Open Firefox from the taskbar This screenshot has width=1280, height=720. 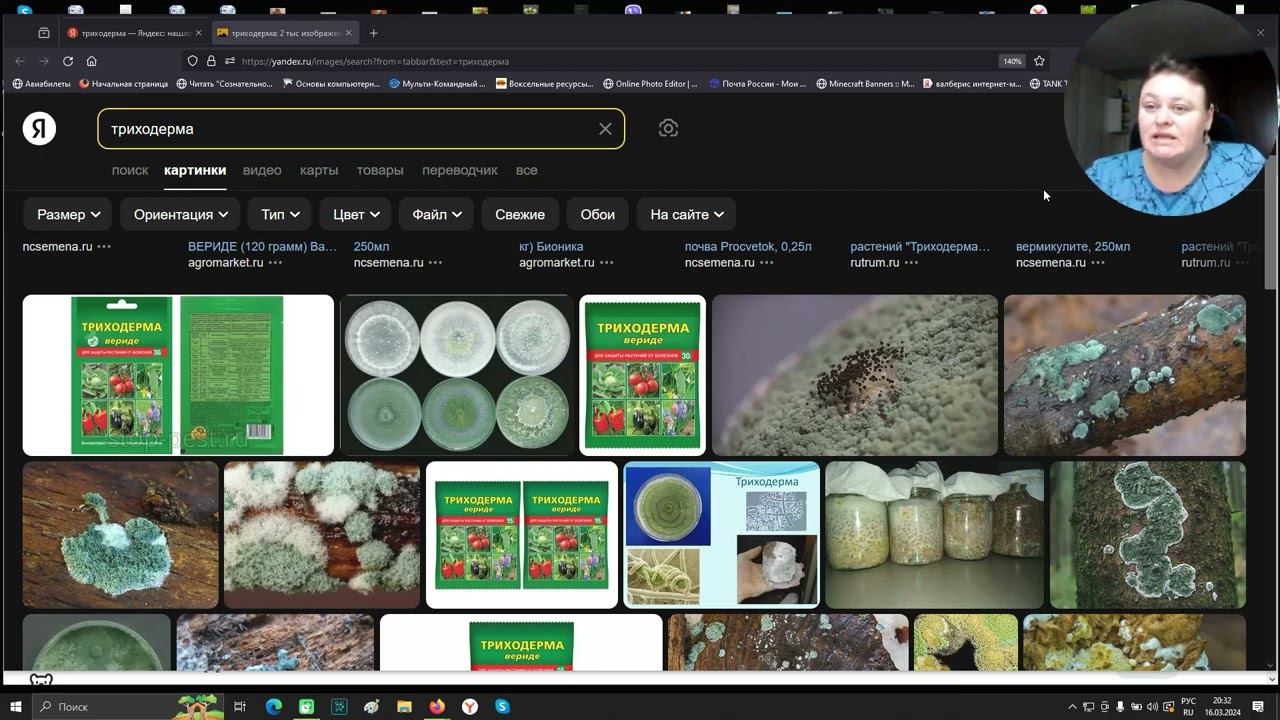pos(437,707)
